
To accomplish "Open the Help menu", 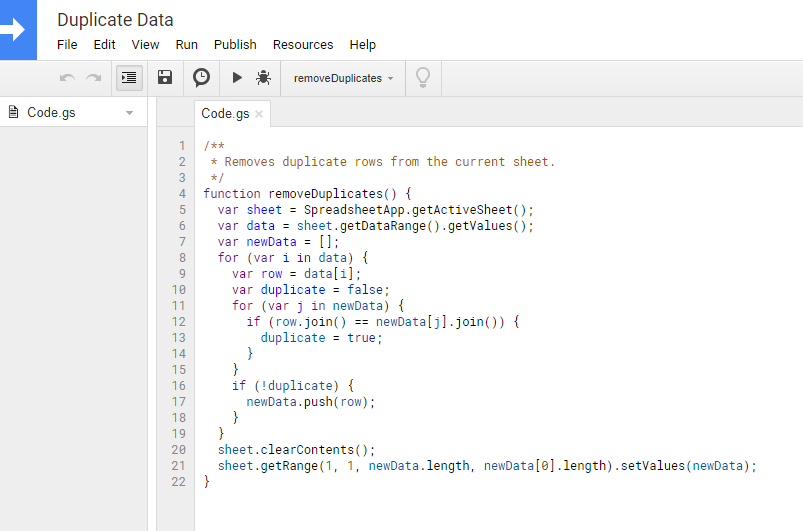I will [x=363, y=45].
